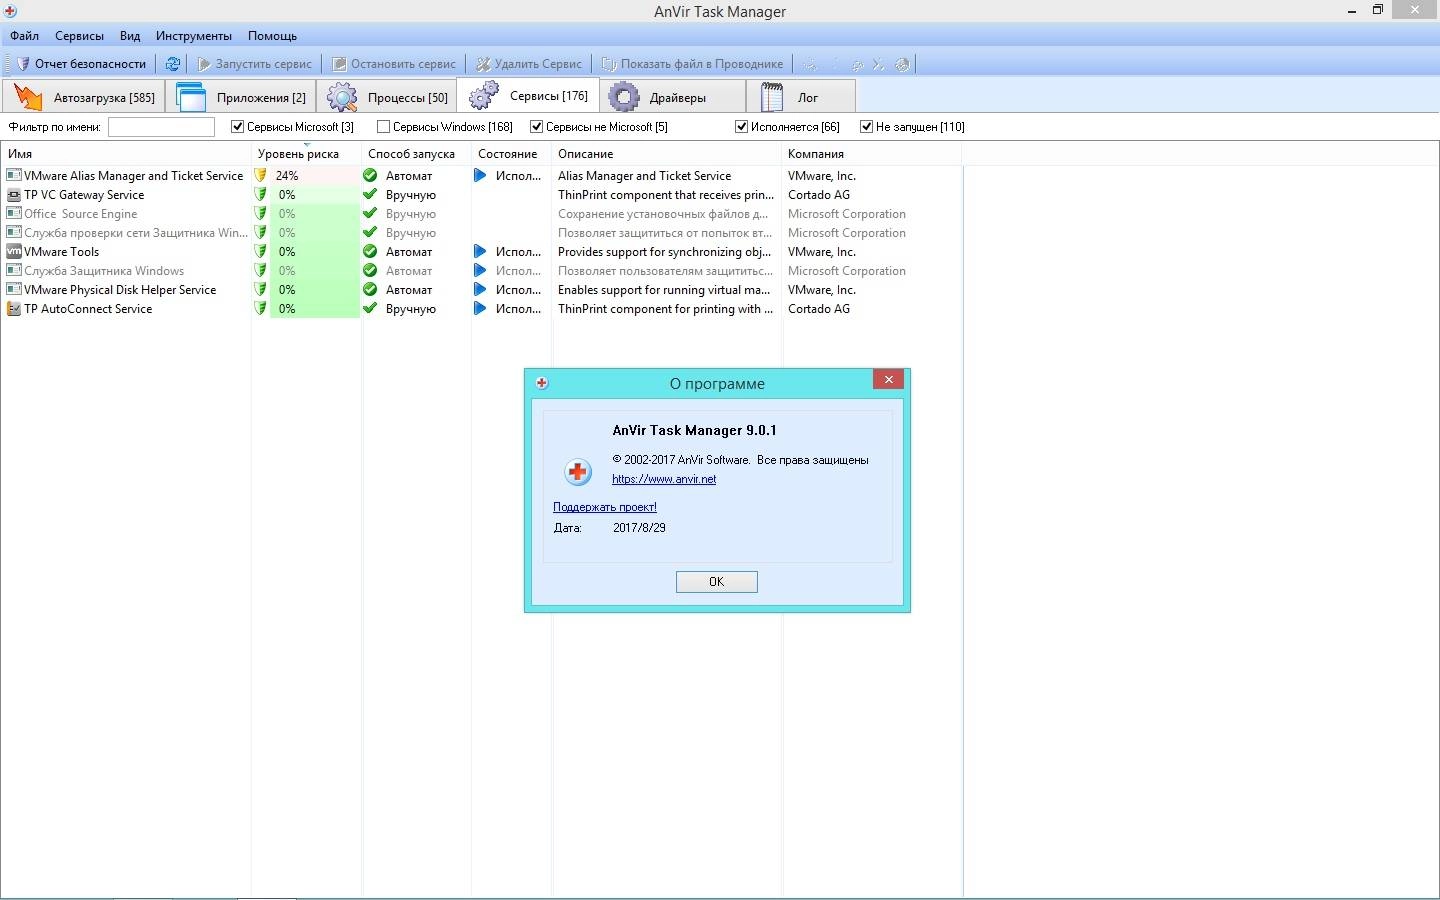Select the Сервисы [176] tab
The height and width of the screenshot is (900, 1440).
click(528, 96)
